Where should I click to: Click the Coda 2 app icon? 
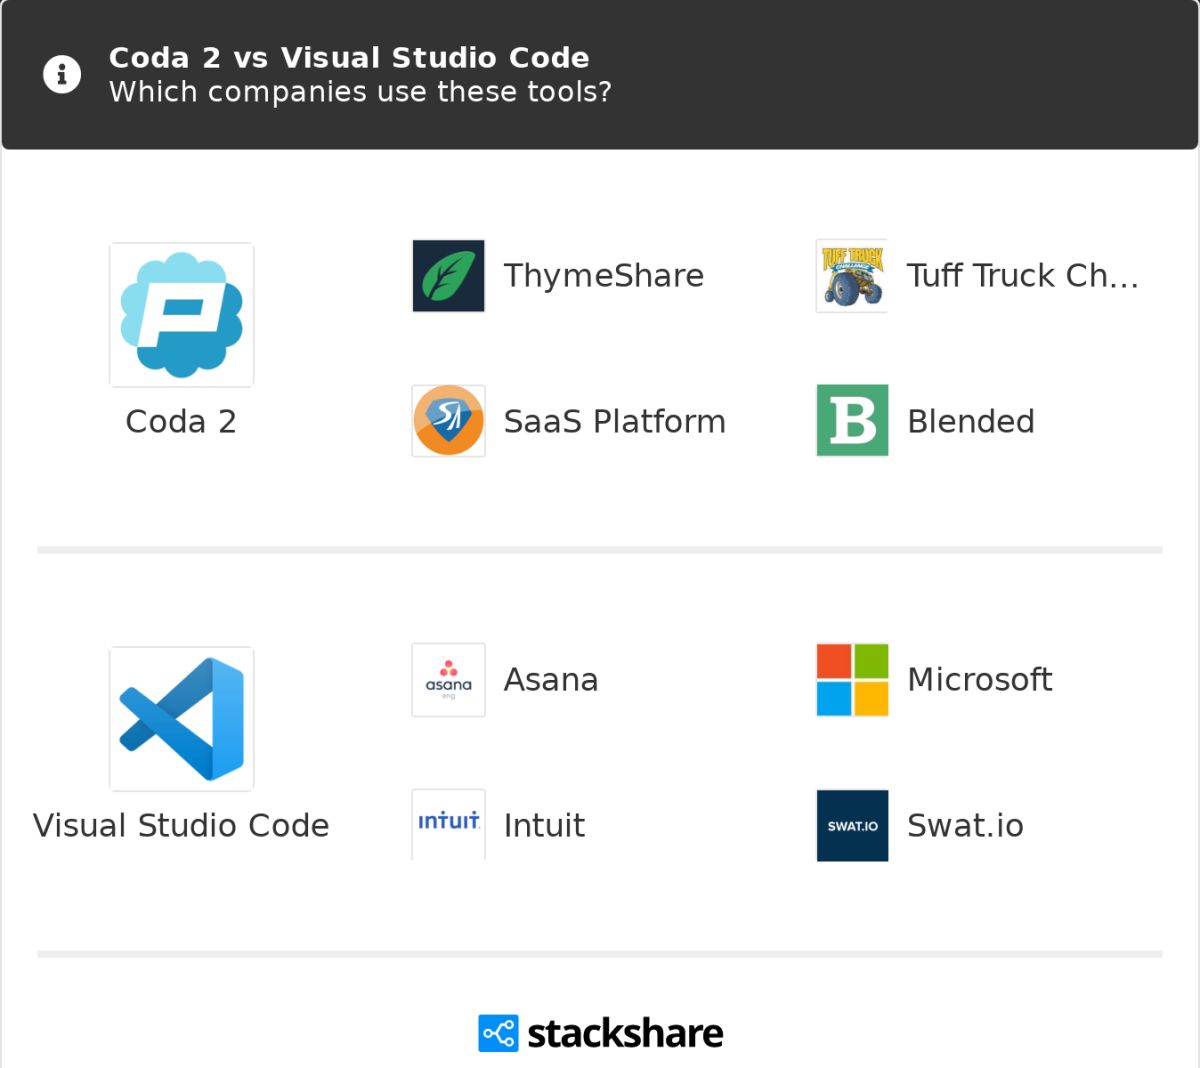click(x=181, y=315)
